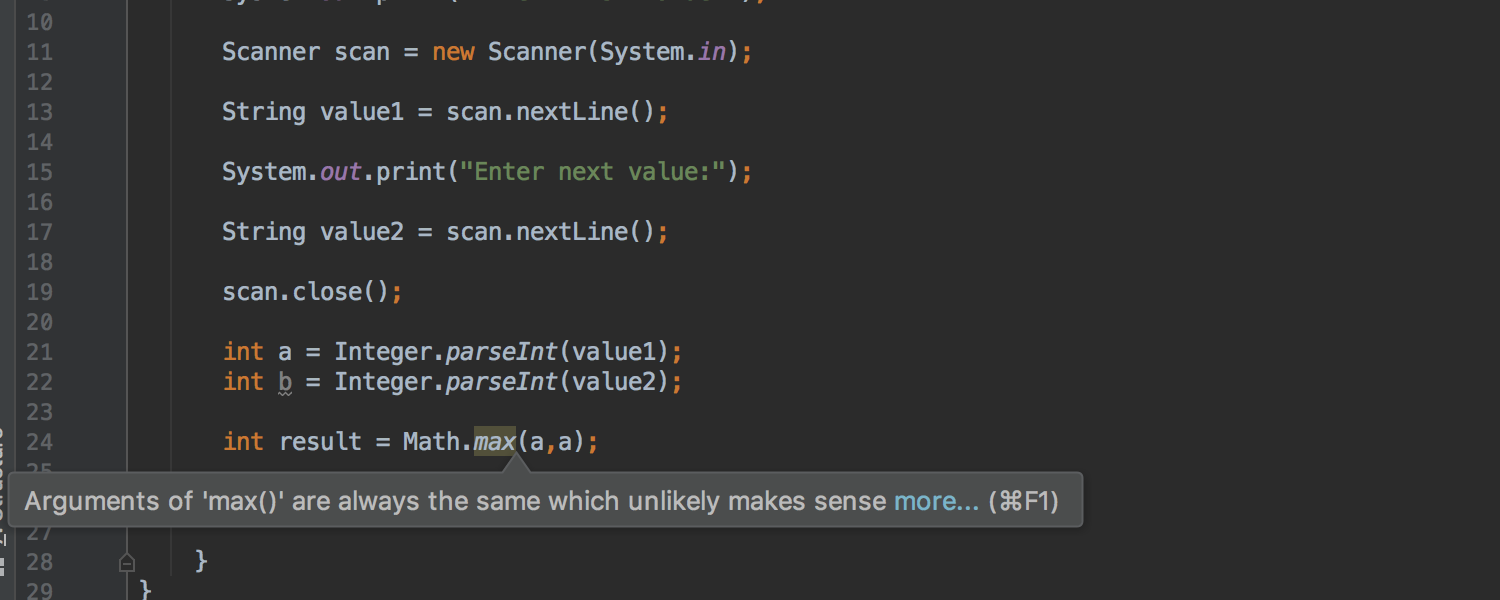Click gutter line number 24
Viewport: 1500px width, 600px height.
point(39,442)
